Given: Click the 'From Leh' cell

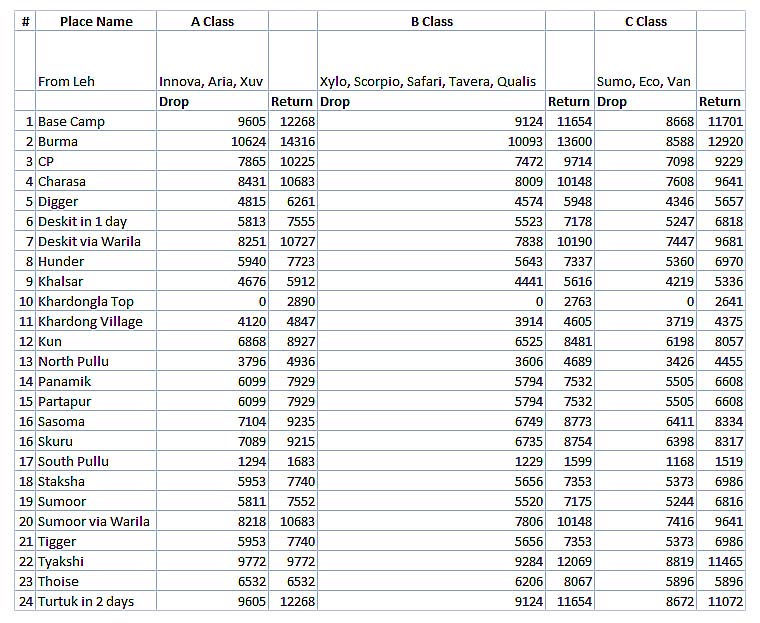Looking at the screenshot, I should click(x=66, y=81).
